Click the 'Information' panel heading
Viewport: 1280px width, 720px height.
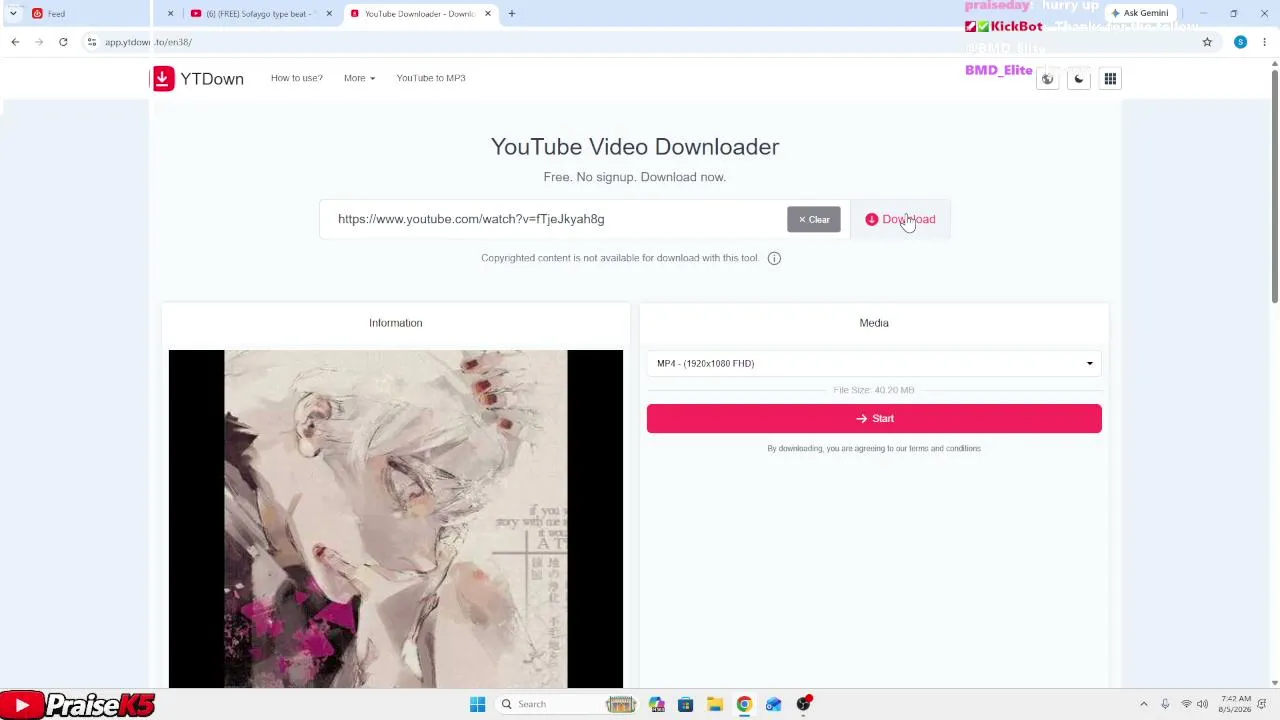tap(396, 323)
